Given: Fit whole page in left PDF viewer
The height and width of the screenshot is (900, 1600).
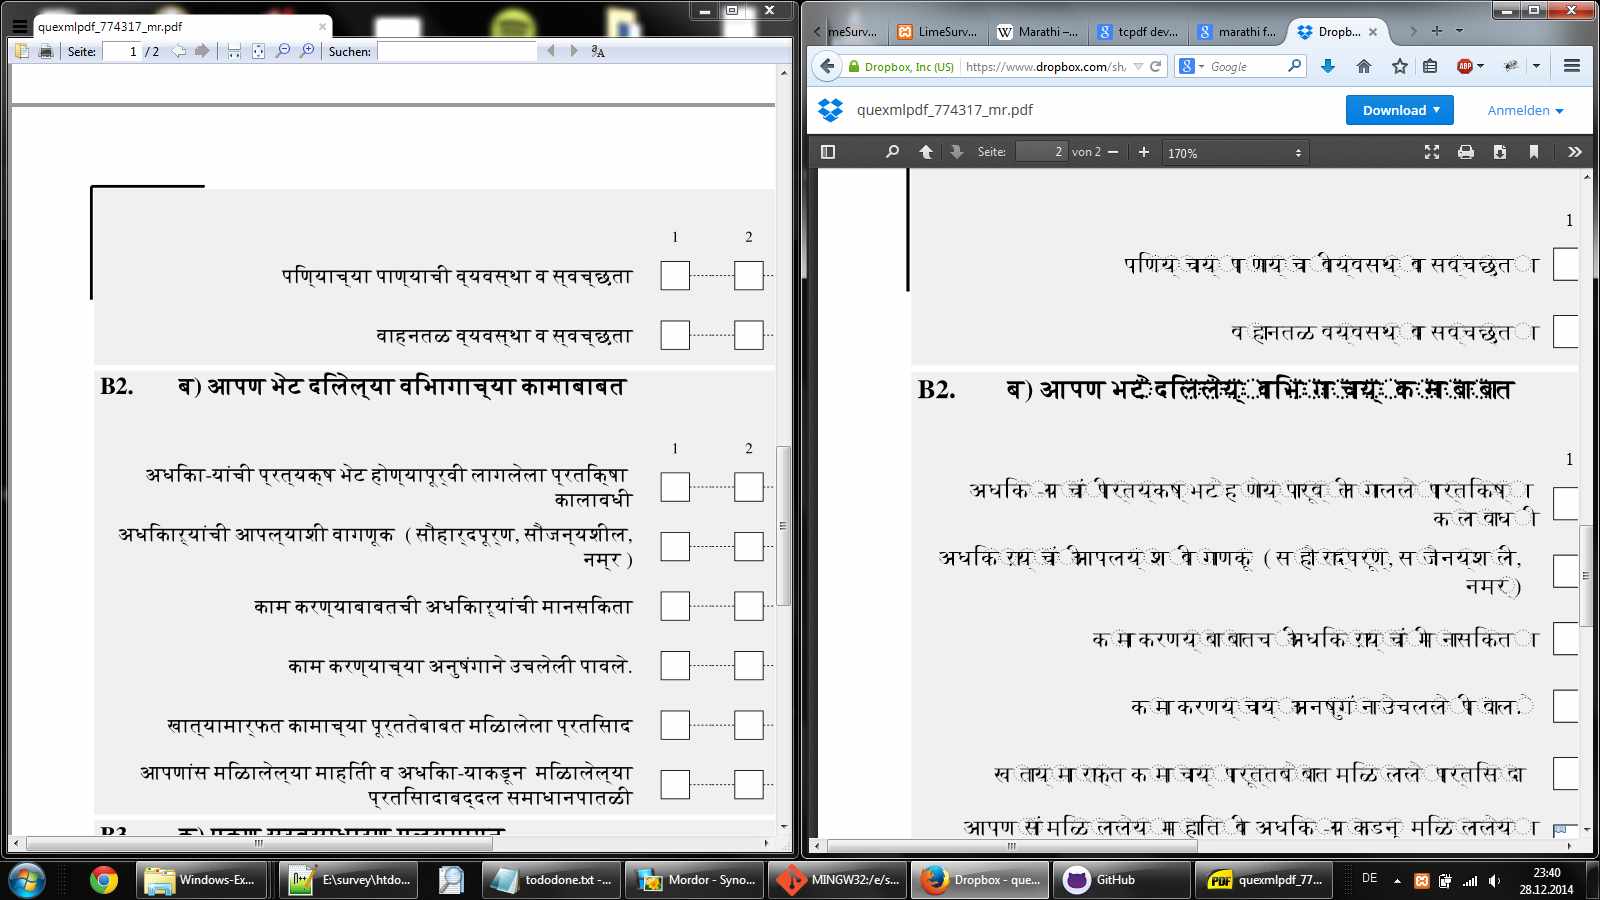Looking at the screenshot, I should pyautogui.click(x=258, y=51).
